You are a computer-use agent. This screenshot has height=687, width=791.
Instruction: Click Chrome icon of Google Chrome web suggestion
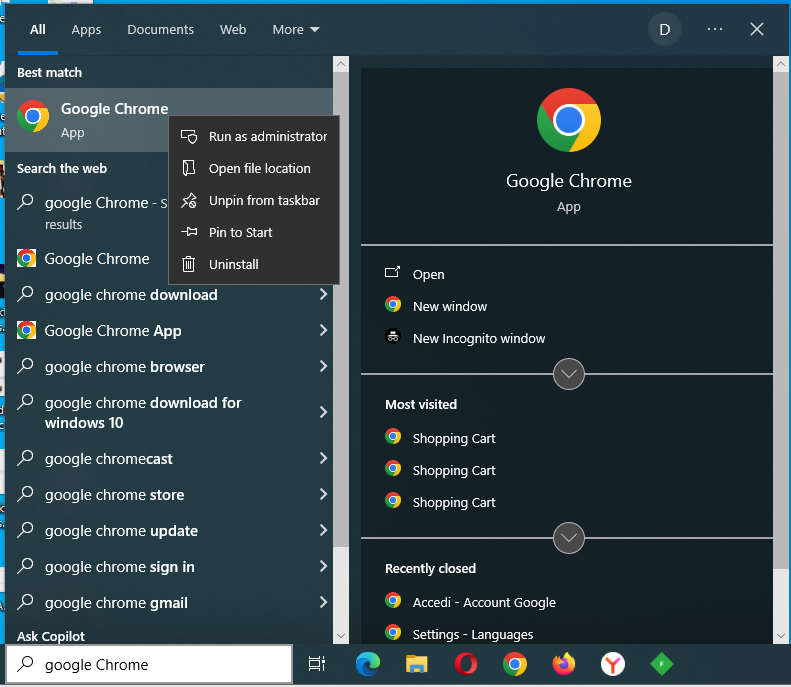tap(26, 258)
